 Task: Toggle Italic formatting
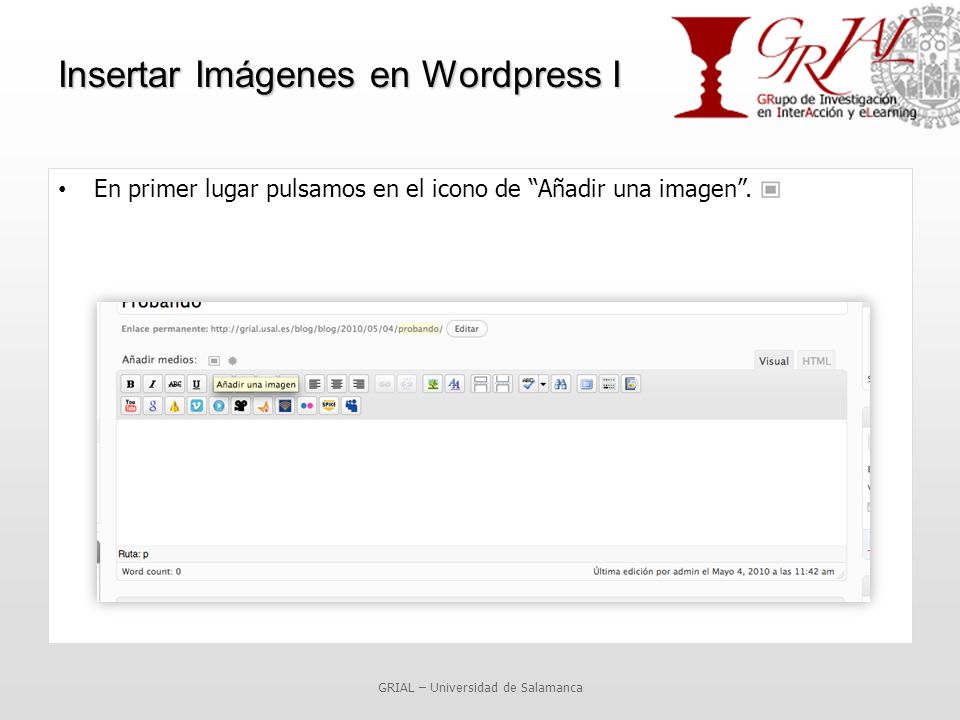[152, 384]
